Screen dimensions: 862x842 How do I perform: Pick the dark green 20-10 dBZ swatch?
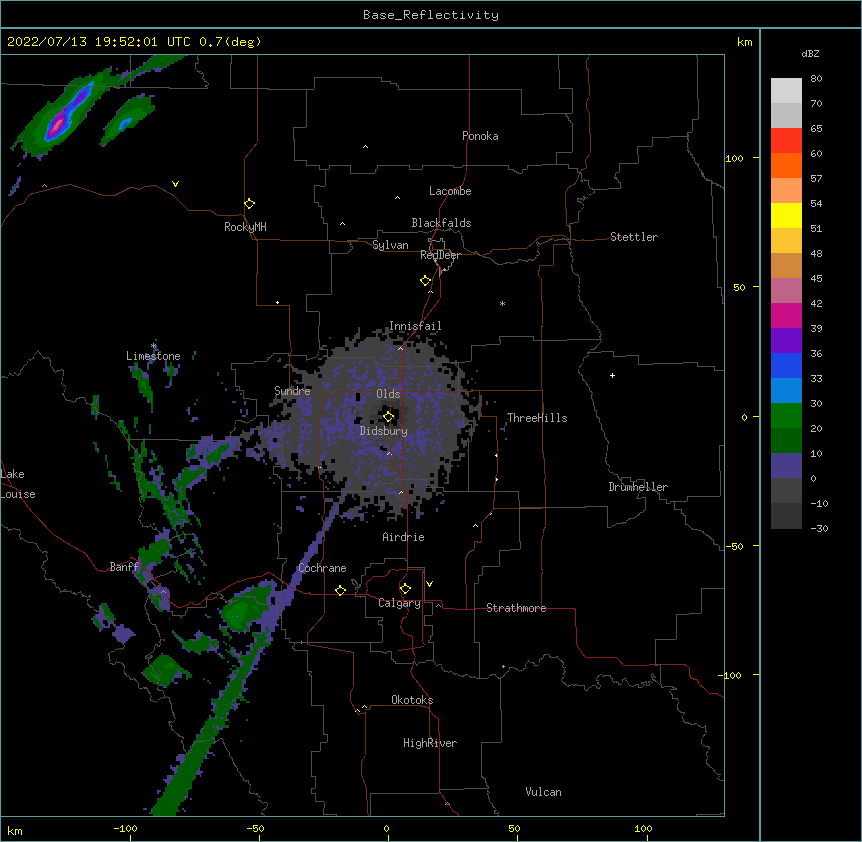786,441
